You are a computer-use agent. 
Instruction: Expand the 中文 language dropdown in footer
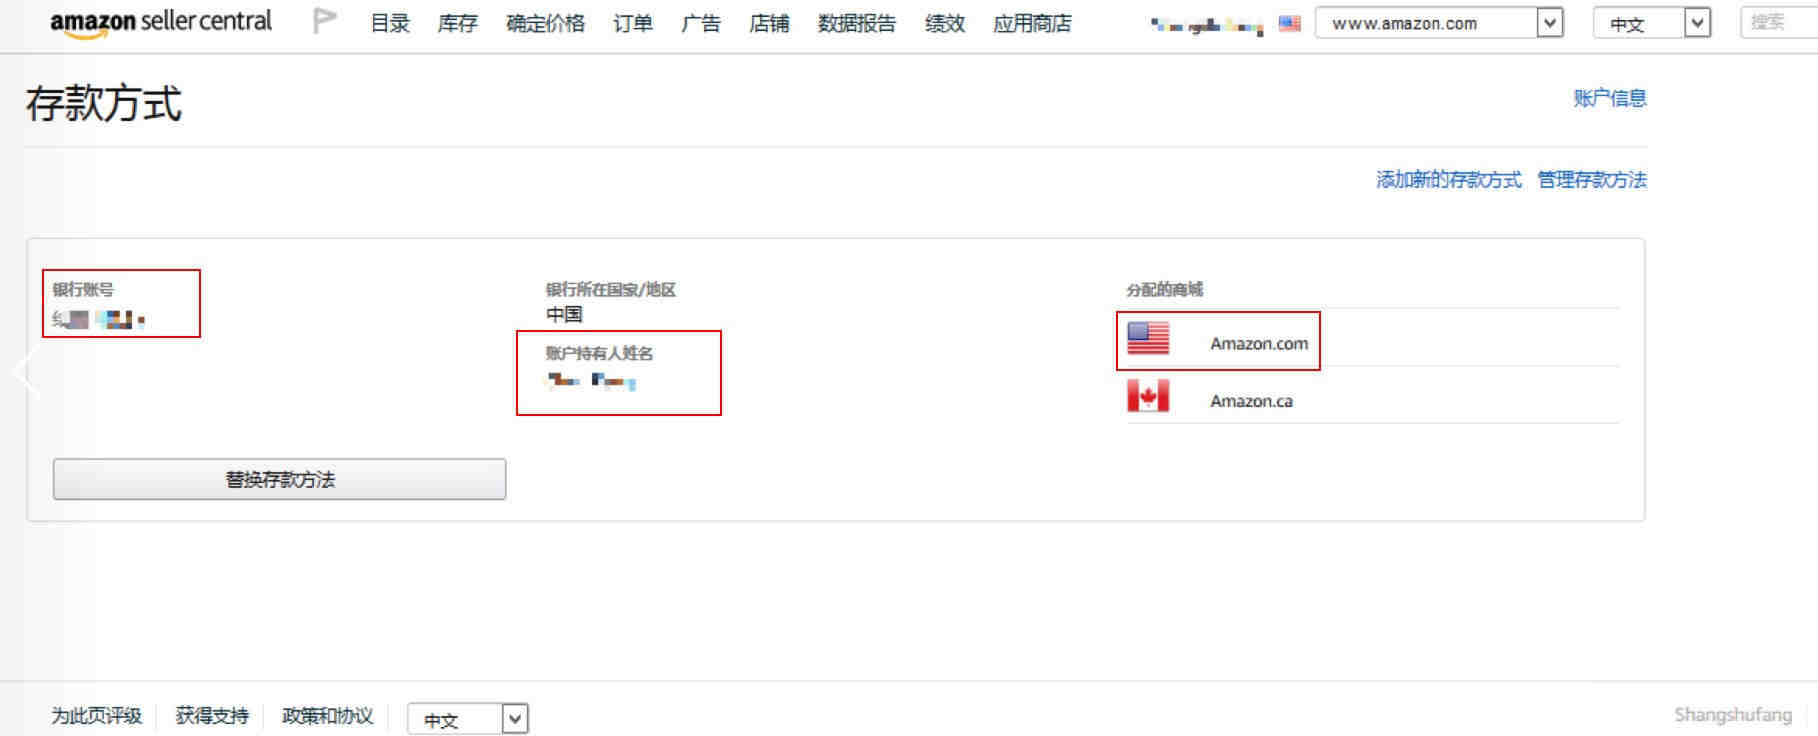coord(468,719)
